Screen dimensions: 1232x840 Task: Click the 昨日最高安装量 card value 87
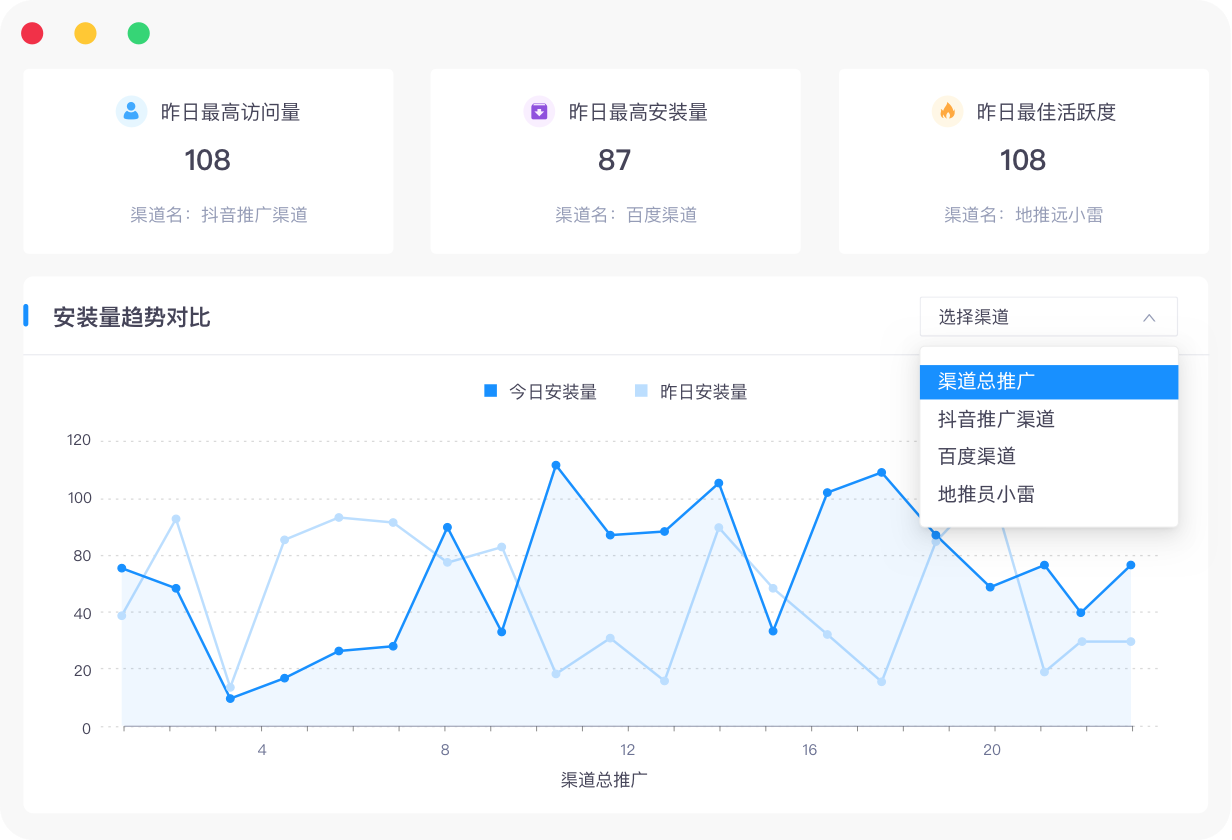point(615,160)
